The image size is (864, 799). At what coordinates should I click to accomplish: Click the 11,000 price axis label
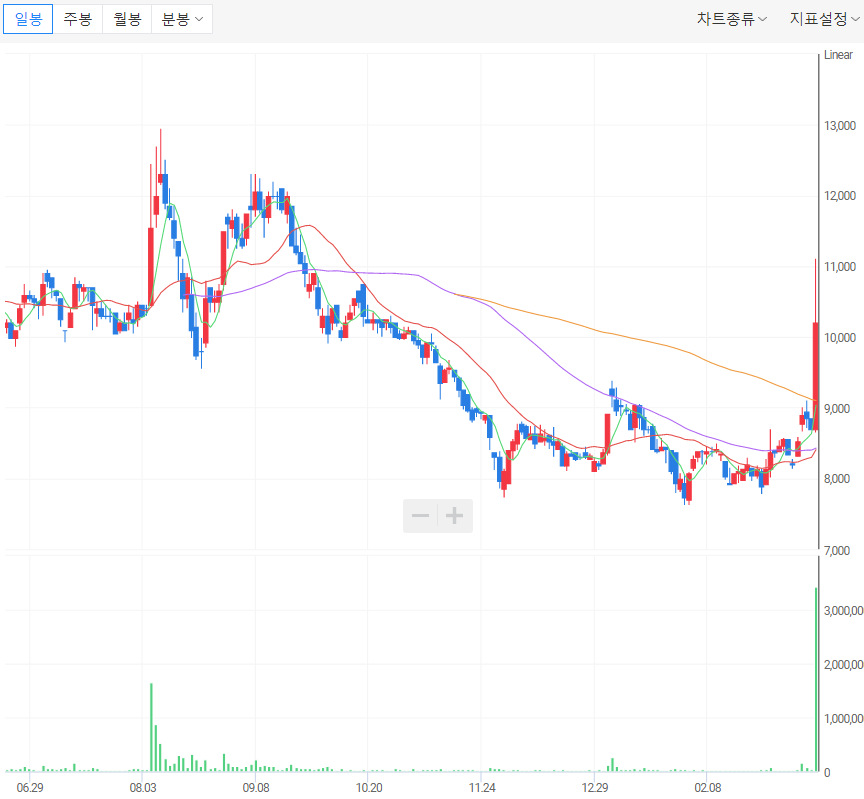pos(840,267)
